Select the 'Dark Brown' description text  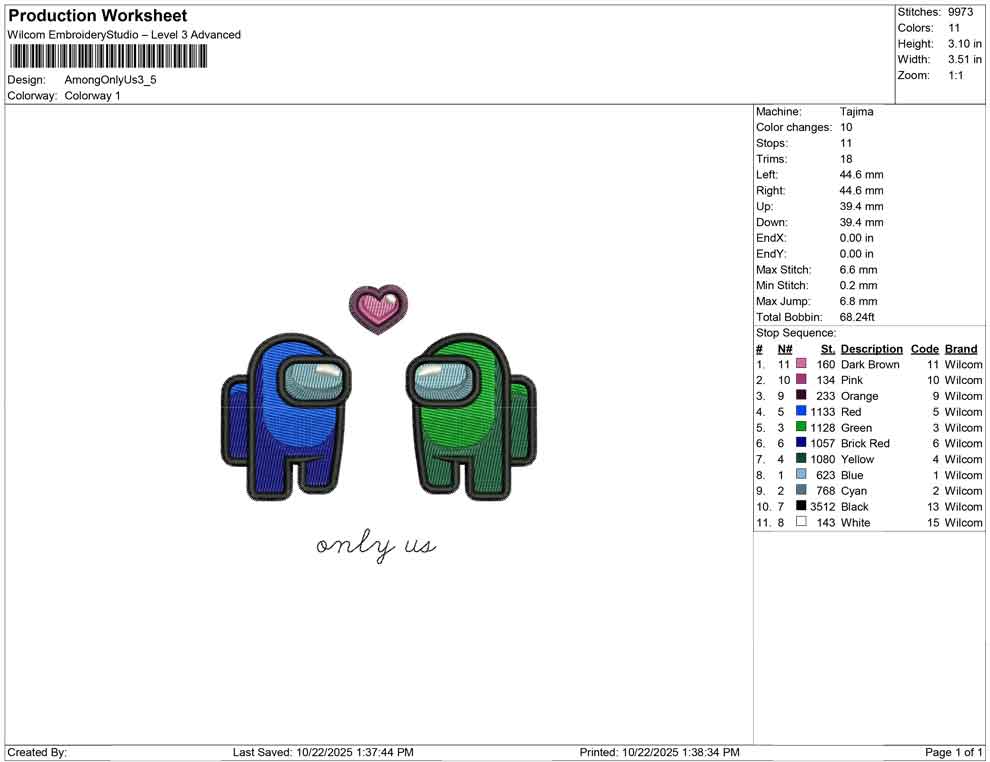[x=870, y=364]
